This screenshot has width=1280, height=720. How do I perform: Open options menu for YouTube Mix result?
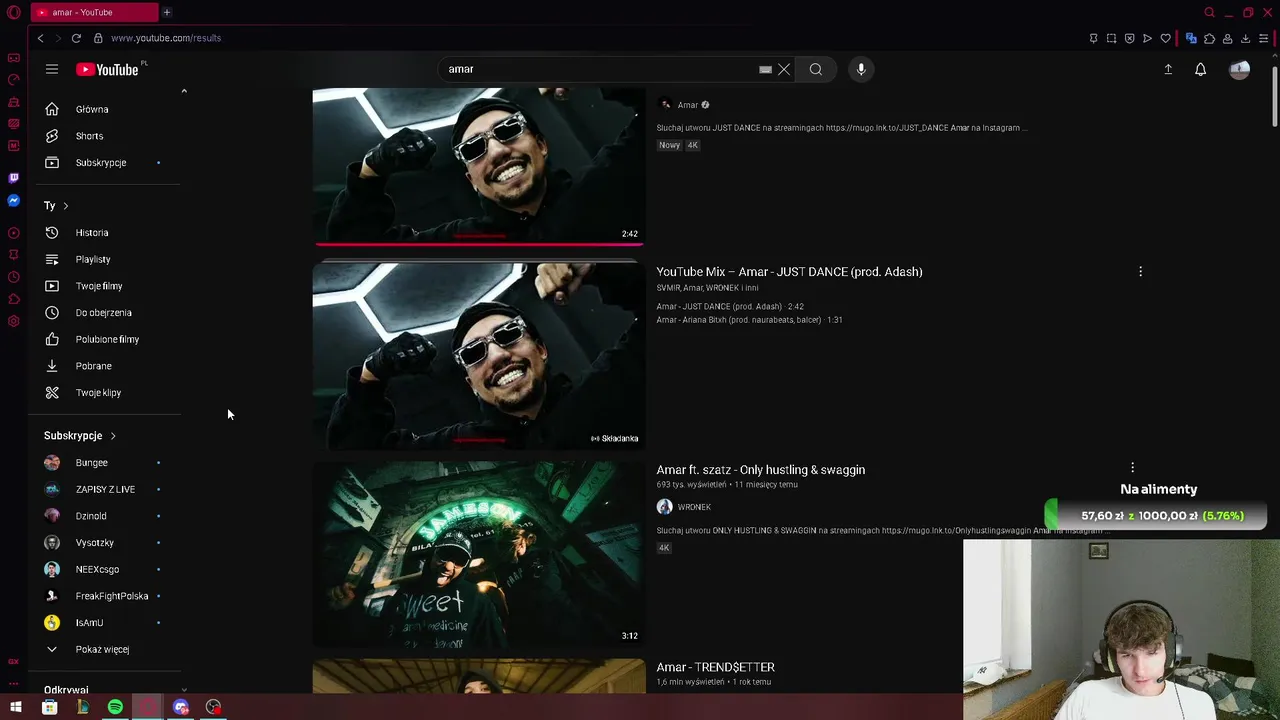click(1140, 272)
